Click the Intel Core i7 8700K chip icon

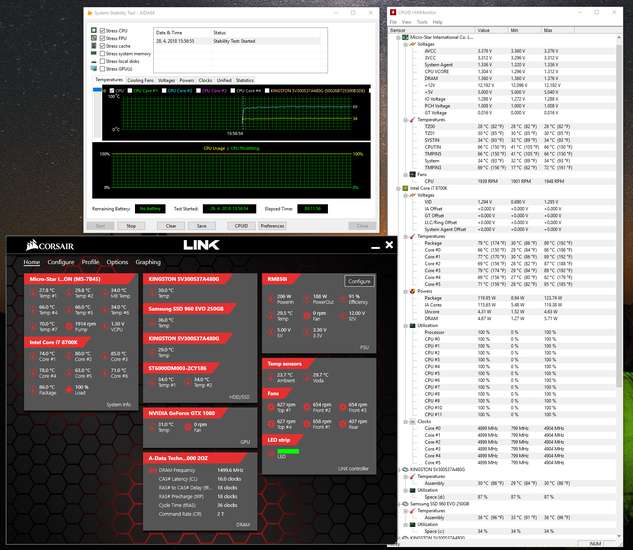(x=405, y=188)
